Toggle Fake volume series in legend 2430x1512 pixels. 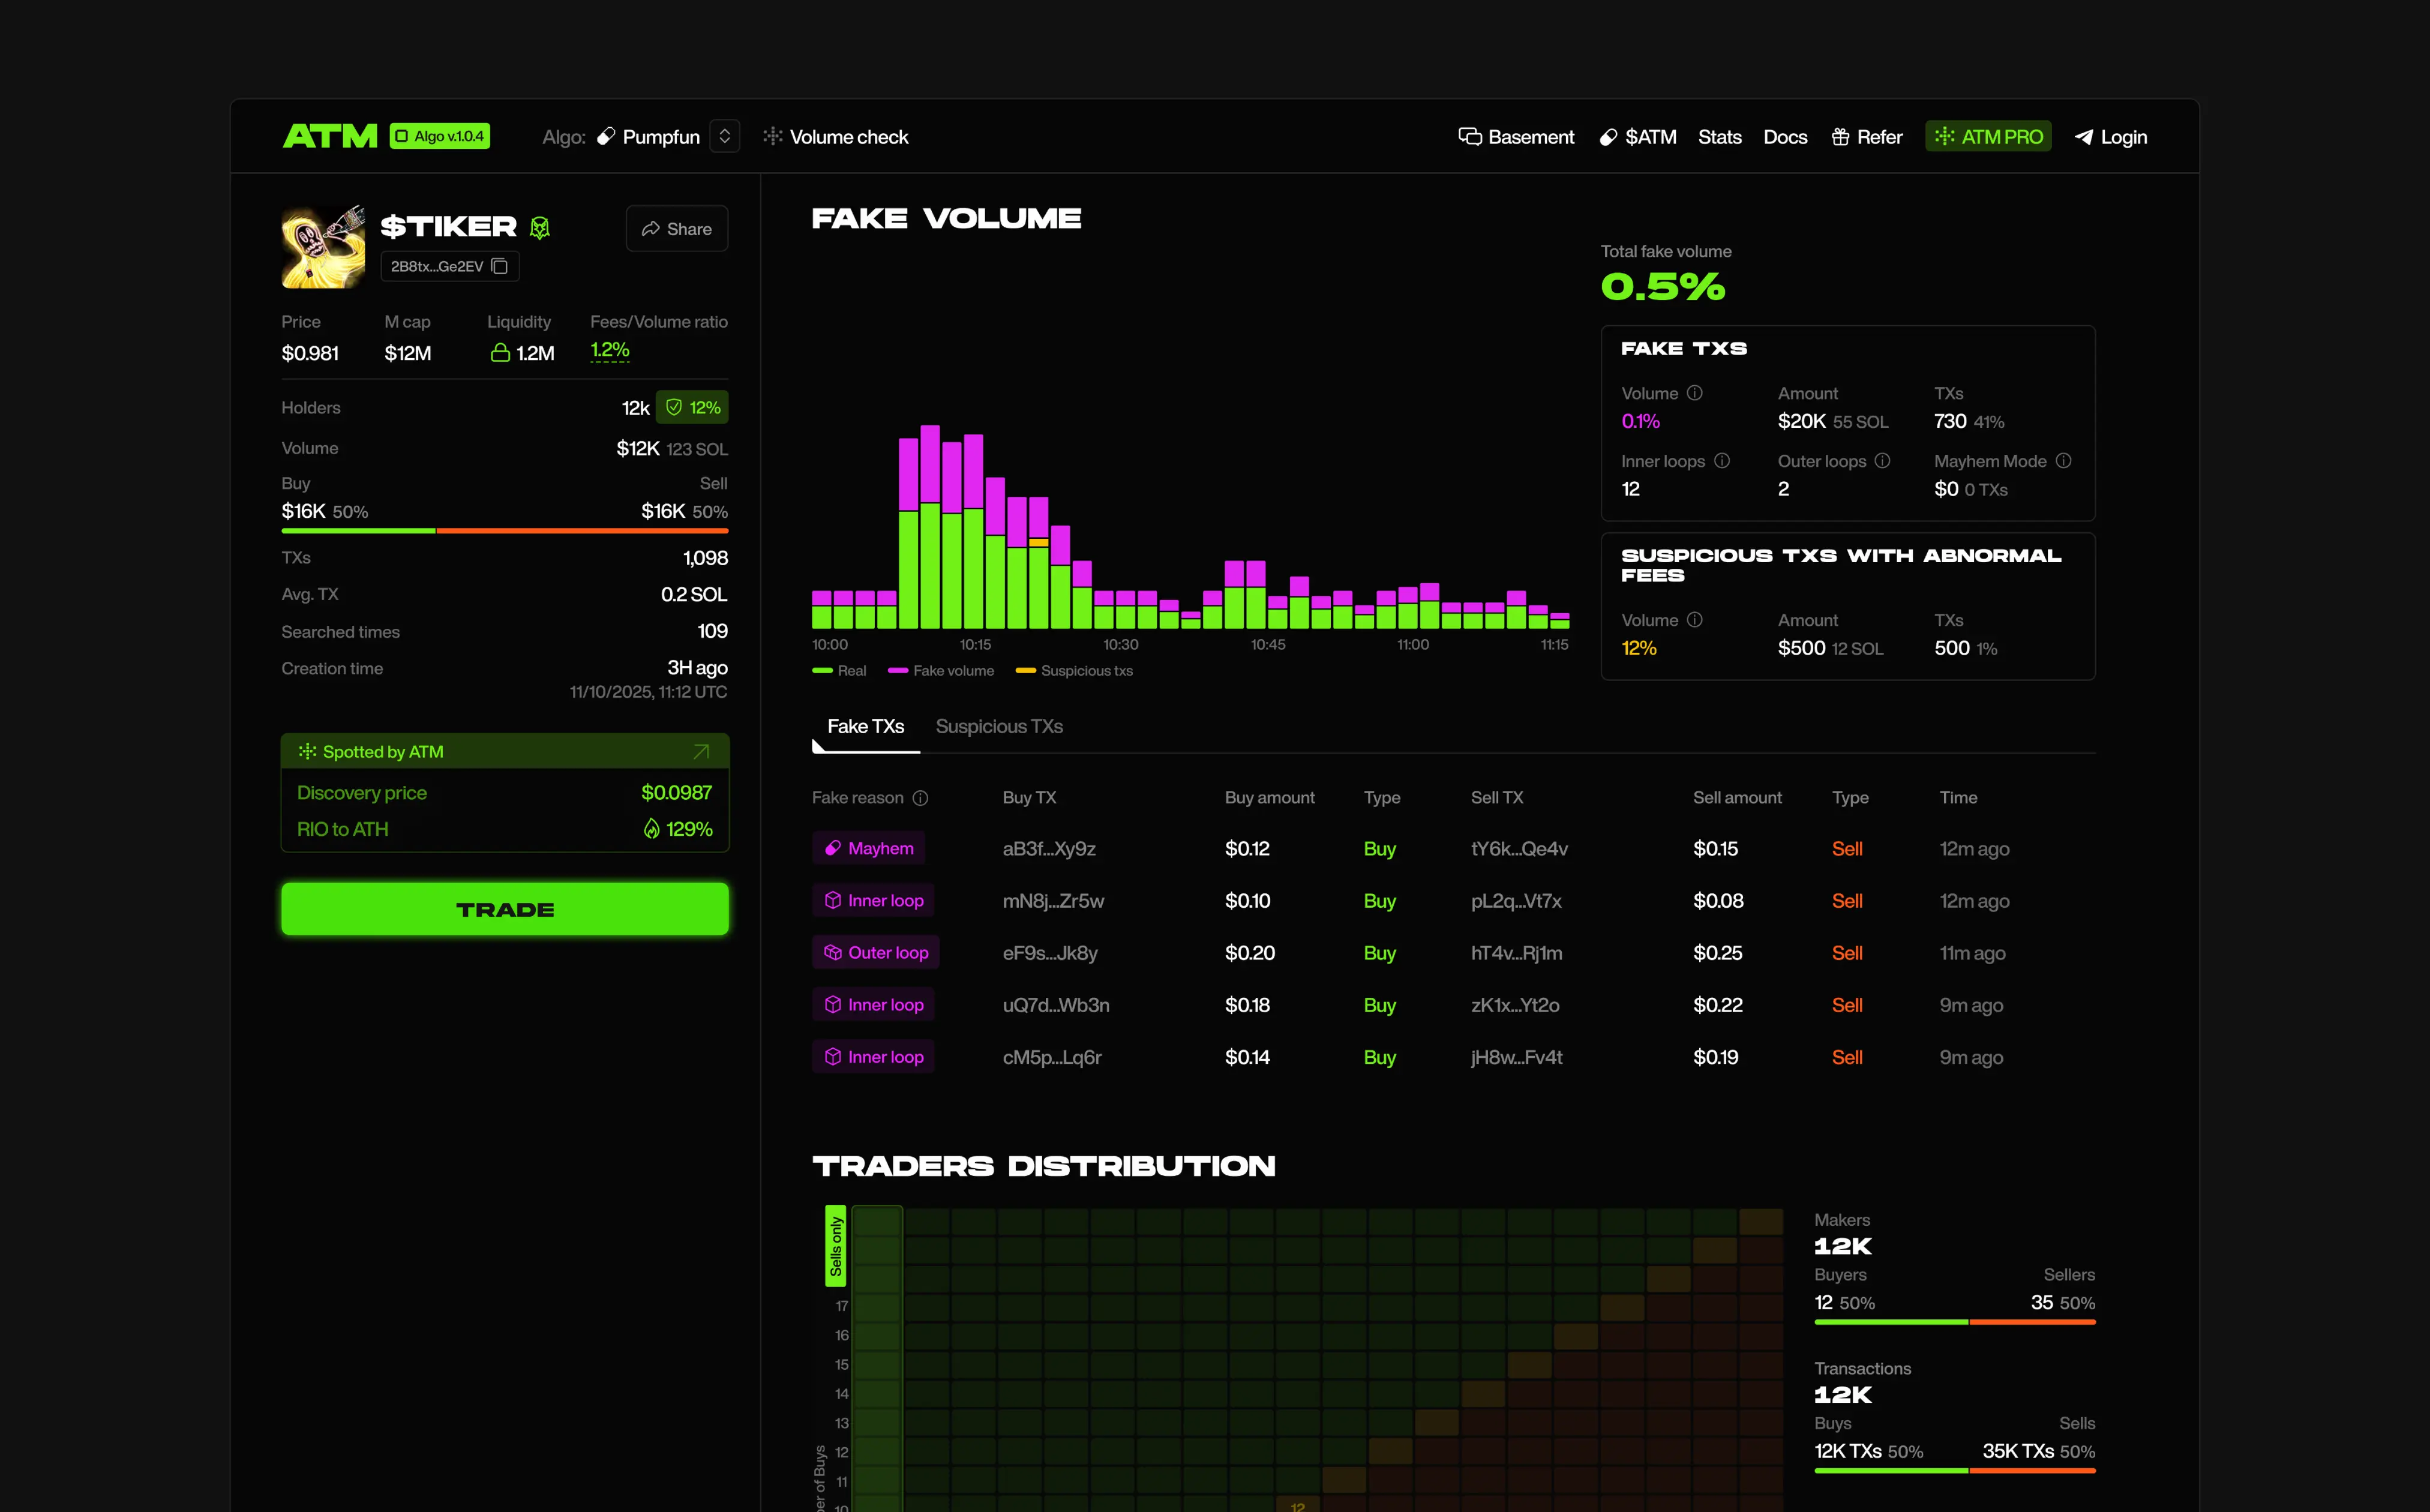[941, 671]
